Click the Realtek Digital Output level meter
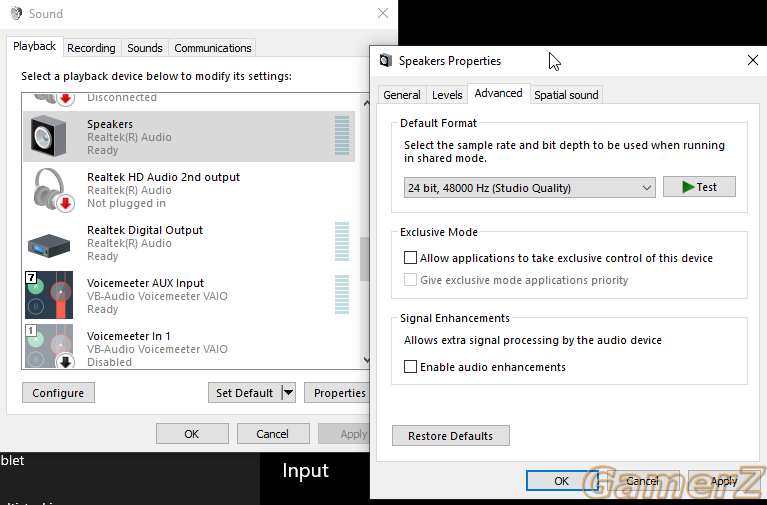 pyautogui.click(x=342, y=242)
